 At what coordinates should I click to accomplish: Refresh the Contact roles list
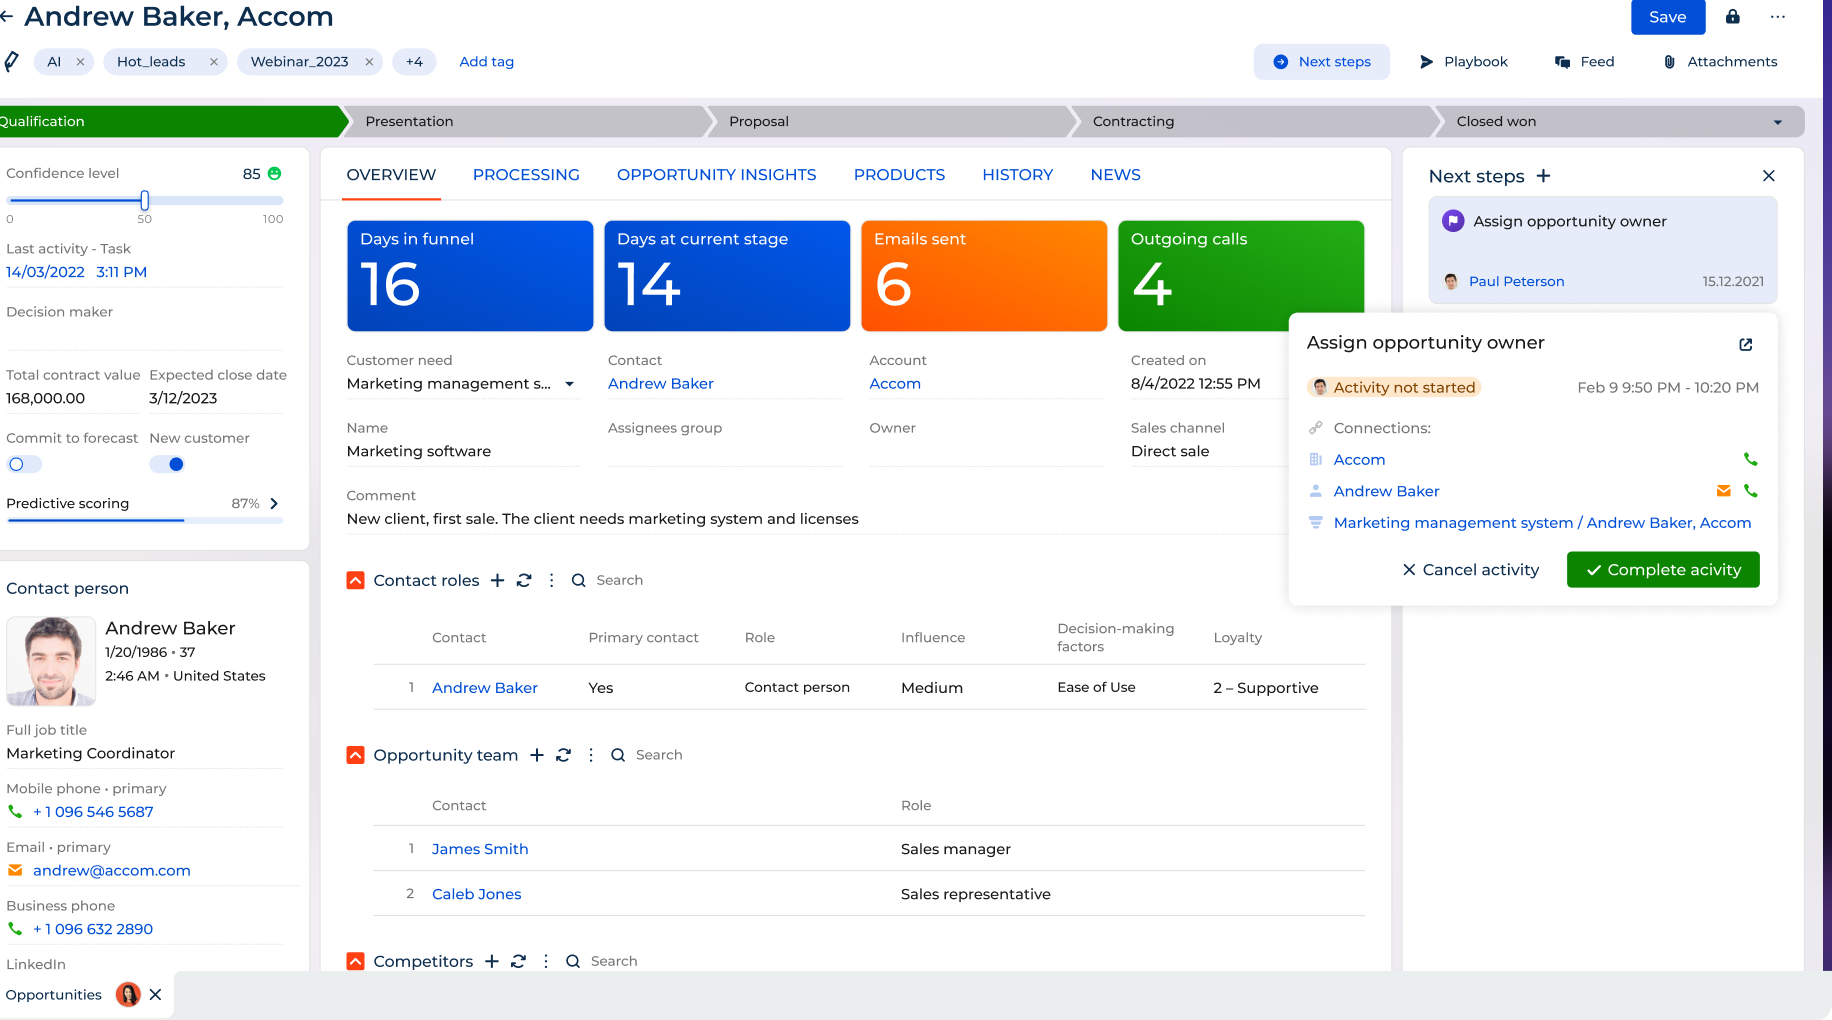click(x=524, y=580)
